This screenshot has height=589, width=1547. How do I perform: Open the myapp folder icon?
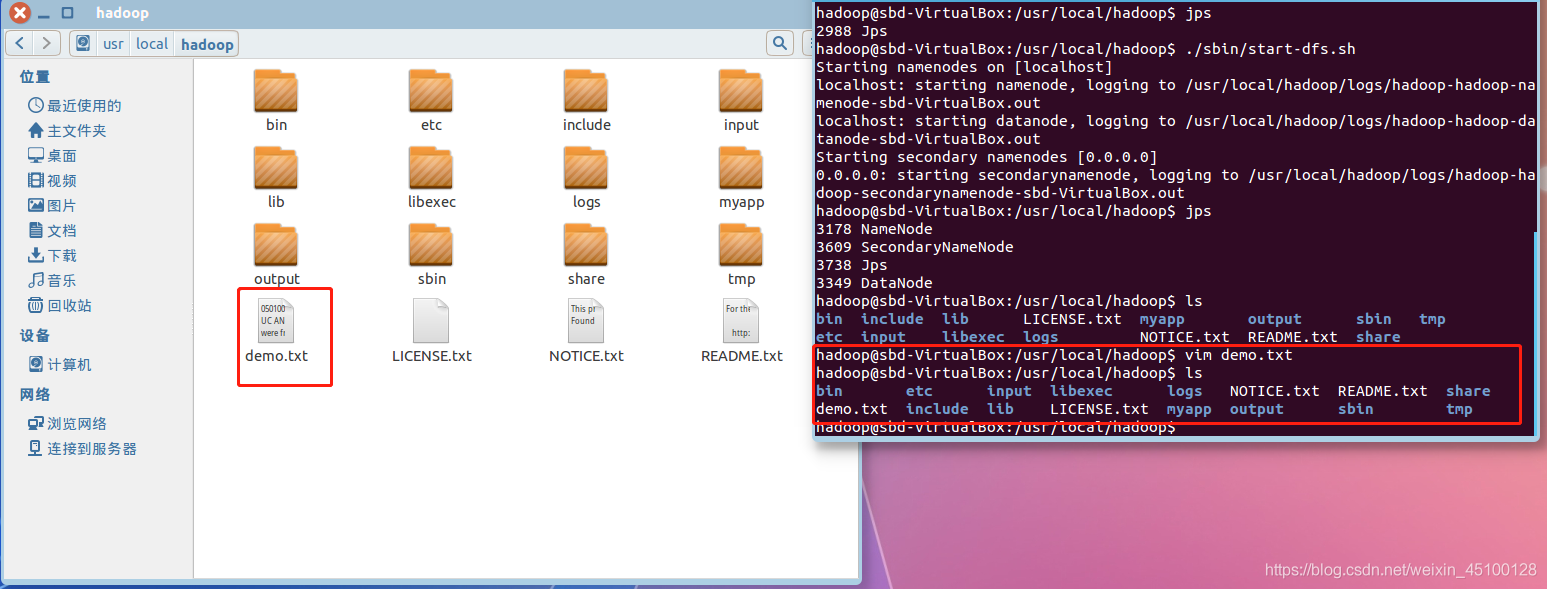tap(741, 168)
